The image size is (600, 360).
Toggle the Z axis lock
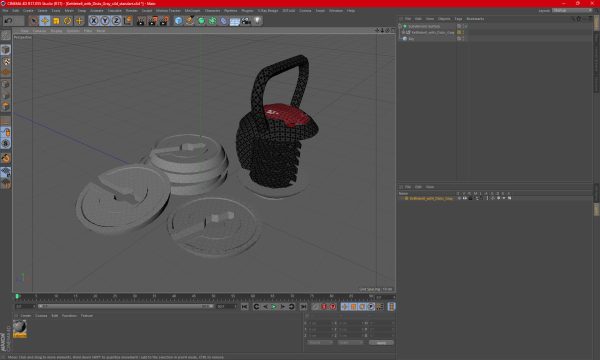point(116,21)
